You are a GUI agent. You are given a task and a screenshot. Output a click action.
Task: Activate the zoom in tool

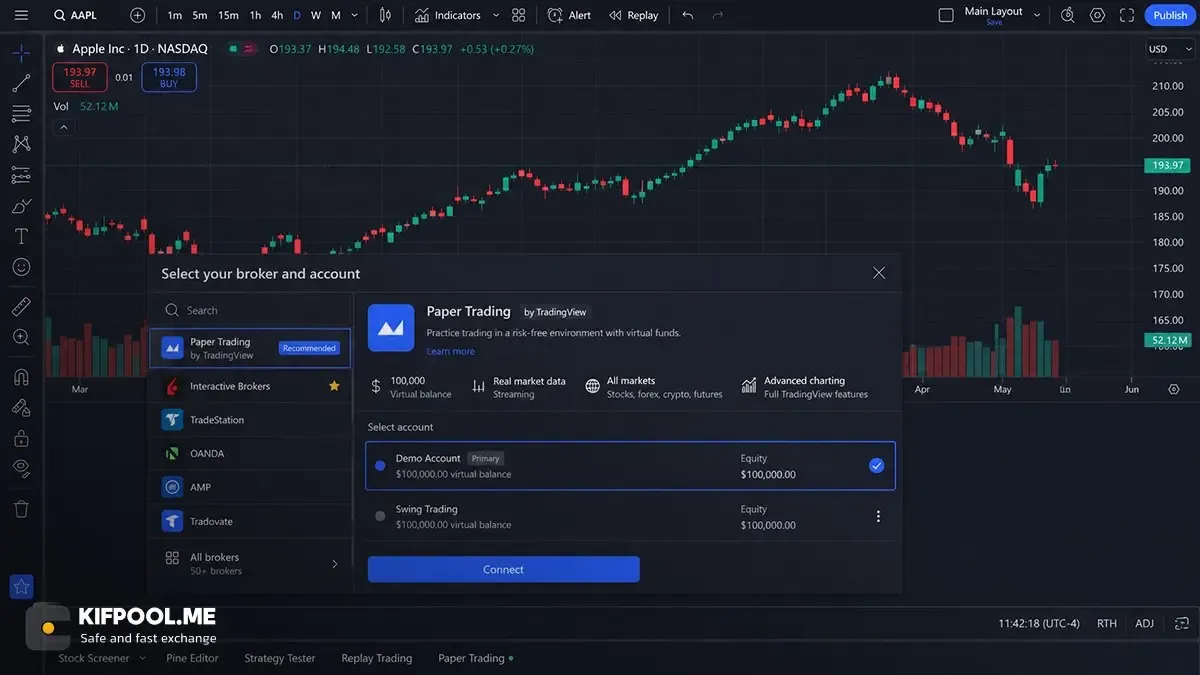[x=21, y=337]
